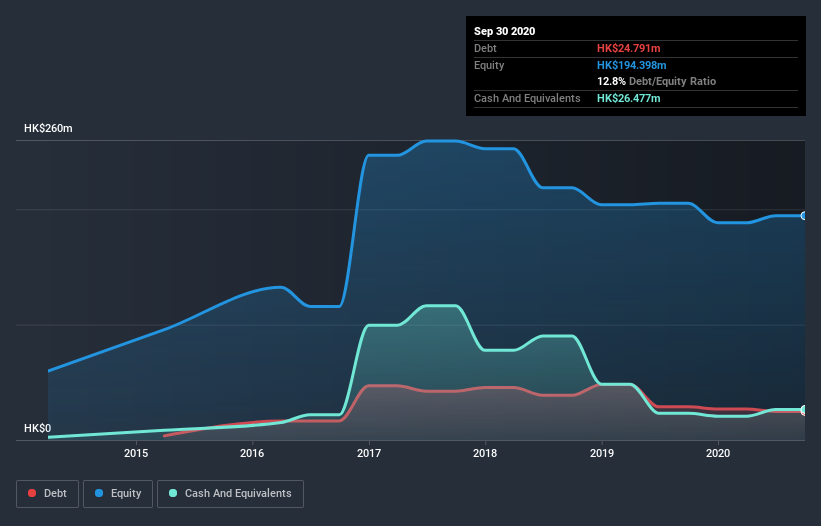The image size is (821, 526).
Task: Click the HK$24.791m debt value
Action: [628, 48]
